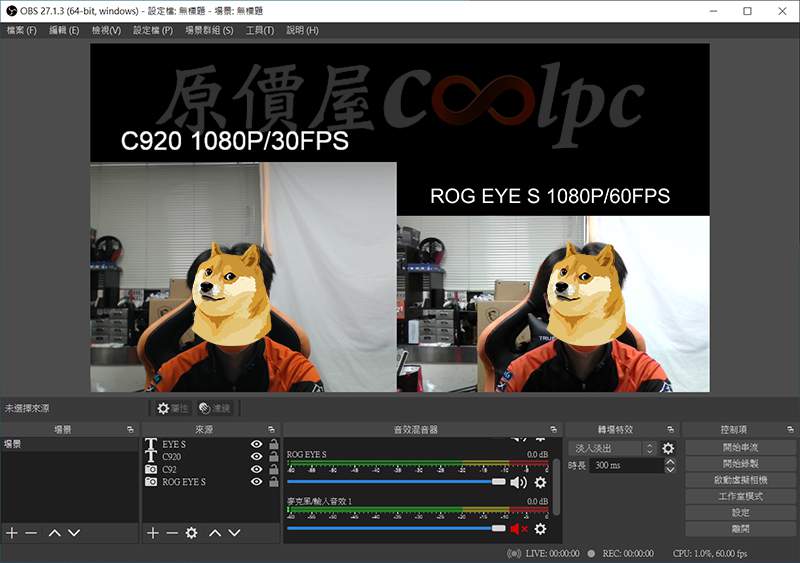Open 設定 from the controls panel

pyautogui.click(x=740, y=513)
